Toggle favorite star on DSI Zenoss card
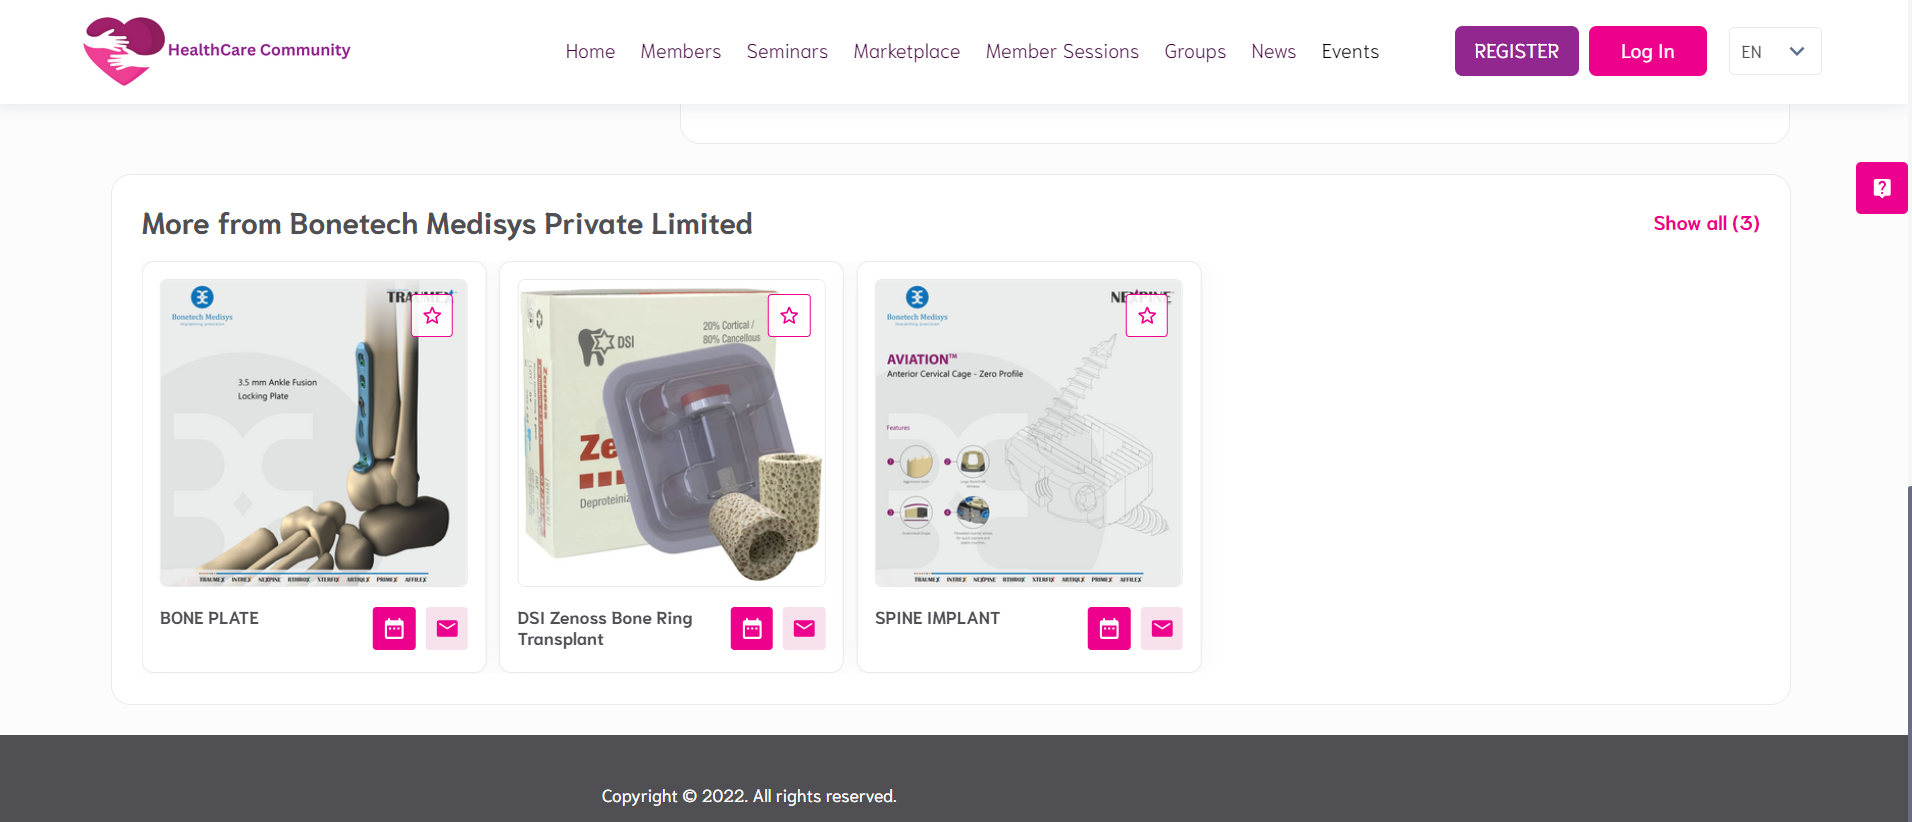Viewport: 1912px width, 822px height. (789, 316)
